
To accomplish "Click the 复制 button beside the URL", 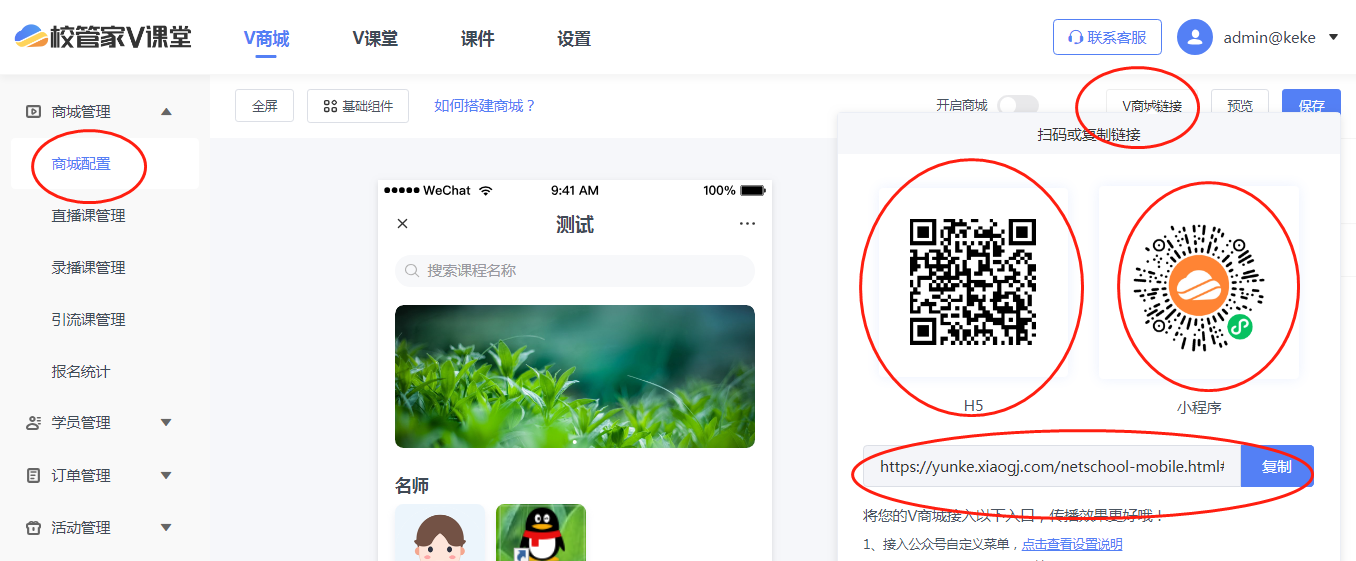I will [x=1277, y=467].
